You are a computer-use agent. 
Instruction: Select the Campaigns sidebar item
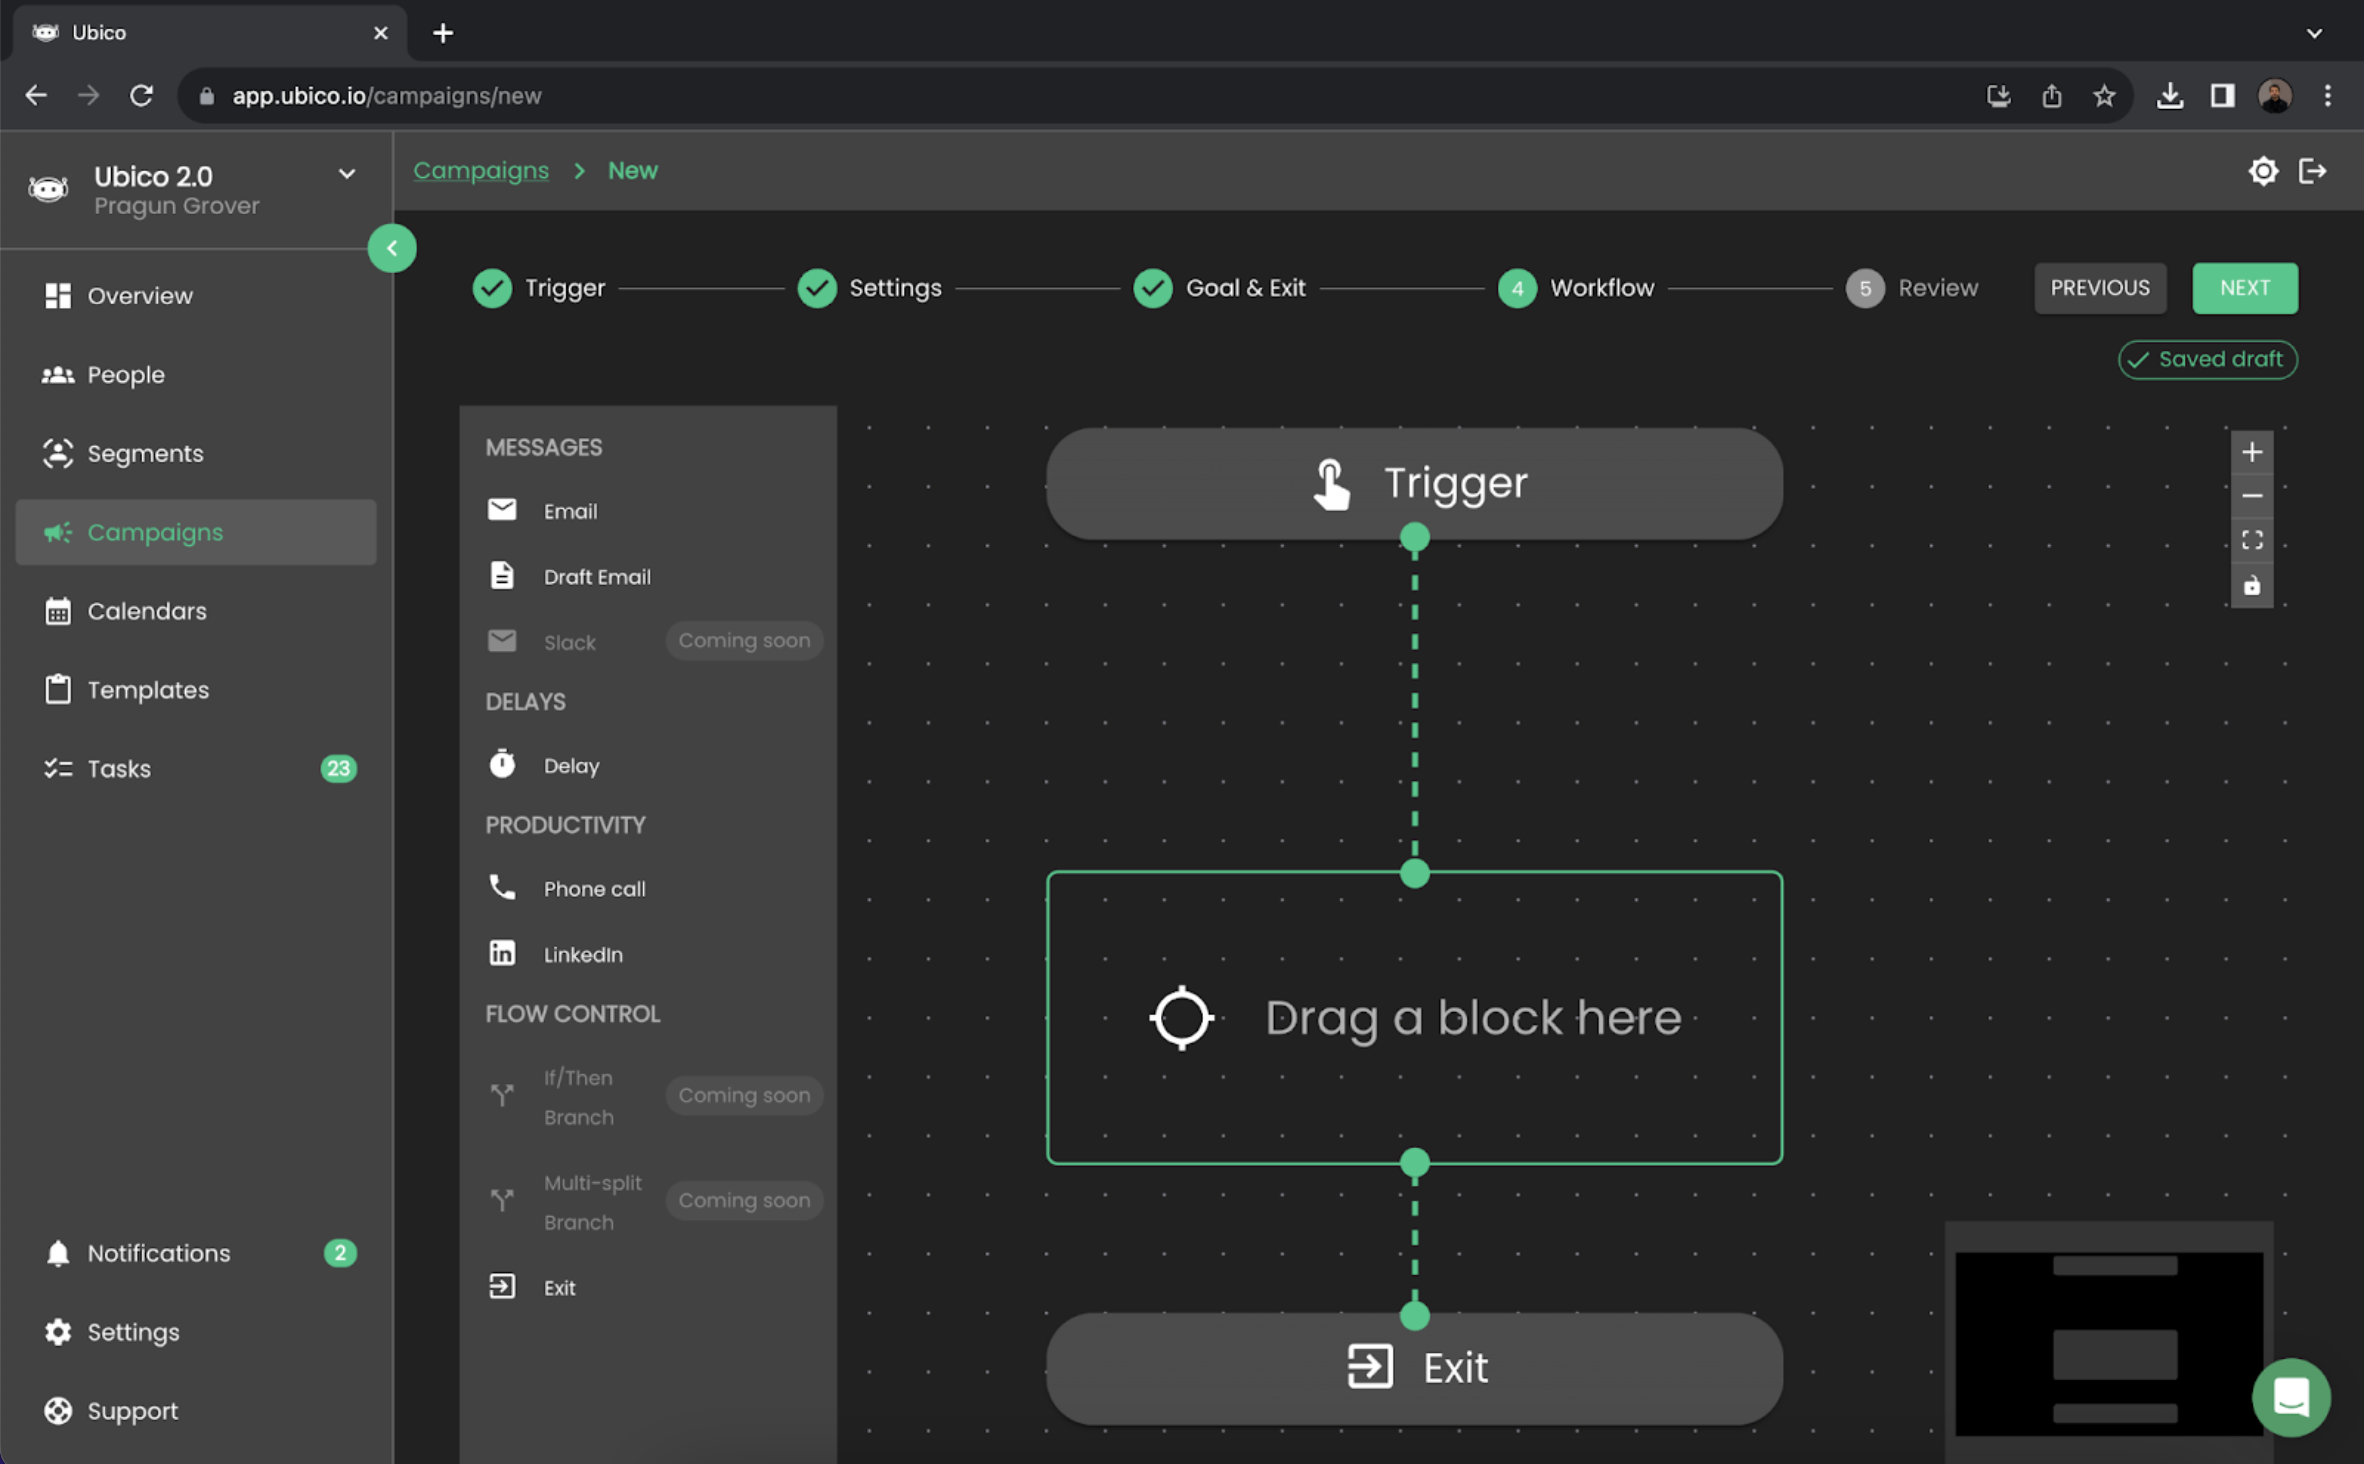[x=196, y=533]
